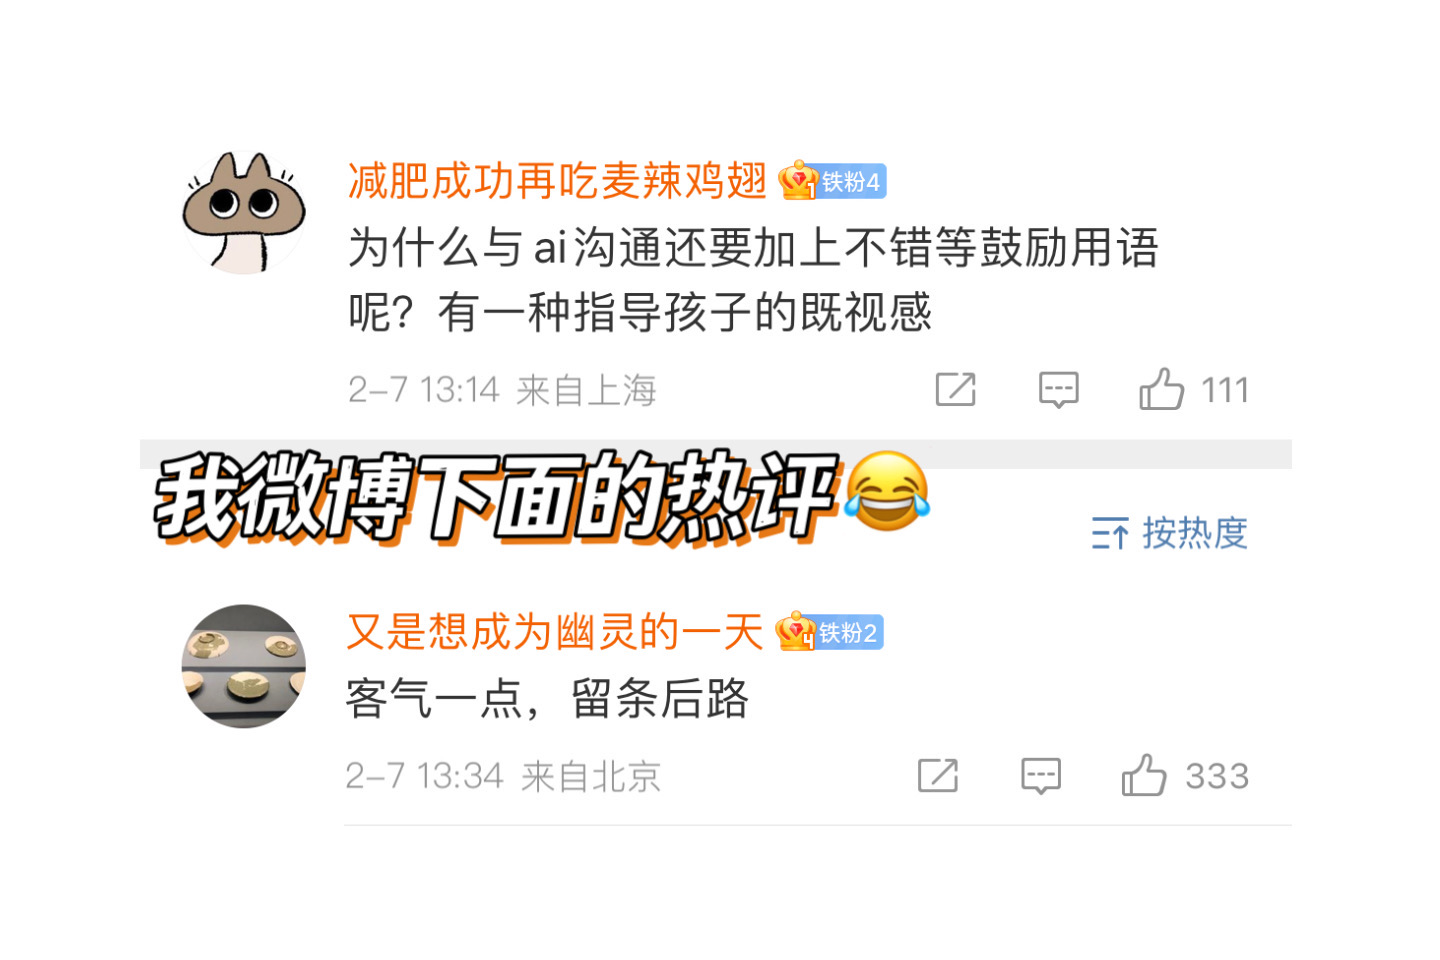Click the 333 like count
The width and height of the screenshot is (1440, 960).
[x=1217, y=776]
